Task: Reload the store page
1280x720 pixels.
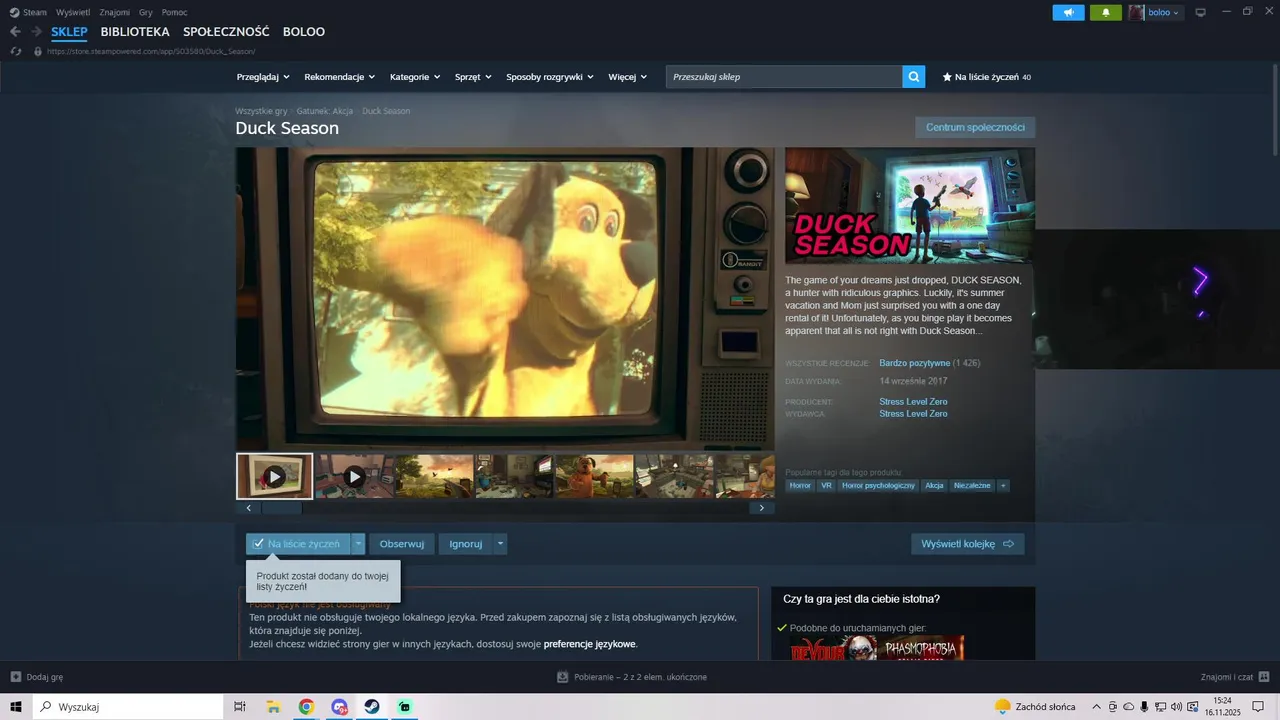Action: 16,51
